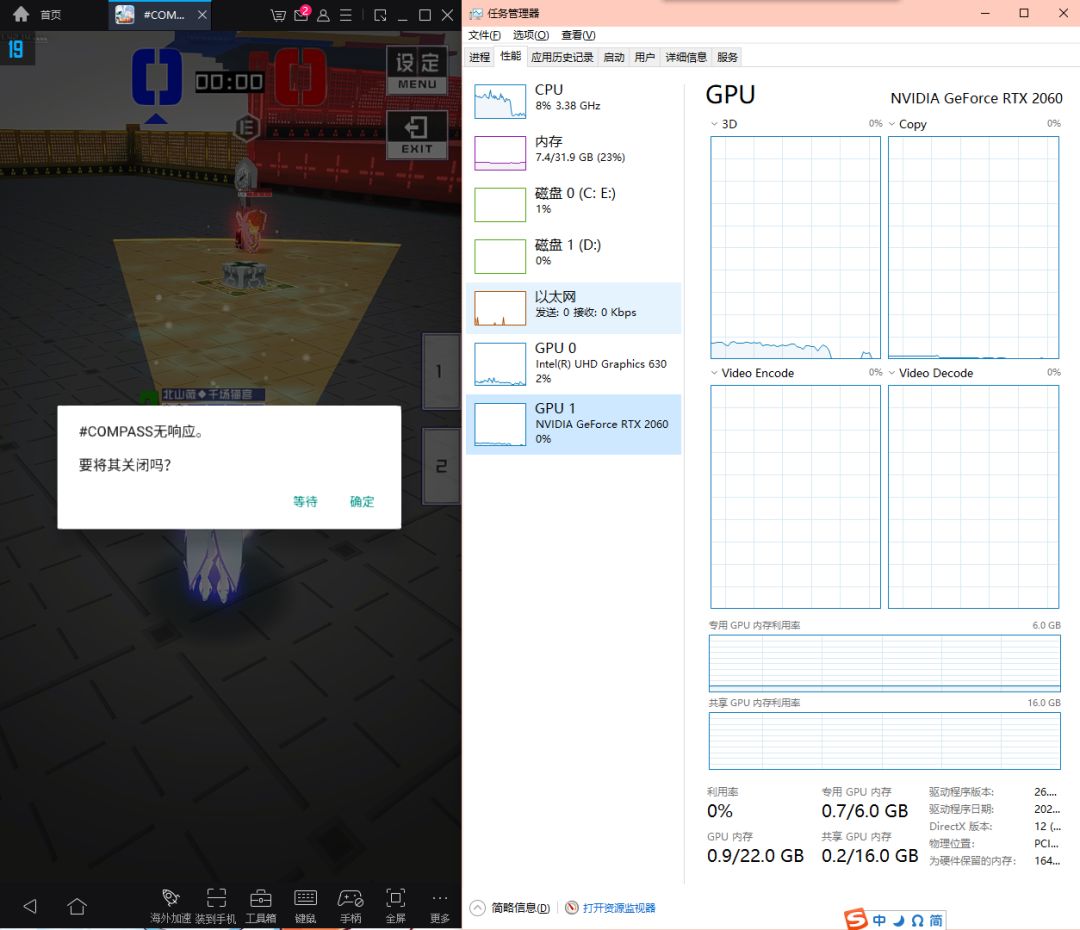Click the 共享 GPU 内存利用率 graph
The height and width of the screenshot is (930, 1080).
pyautogui.click(x=884, y=741)
